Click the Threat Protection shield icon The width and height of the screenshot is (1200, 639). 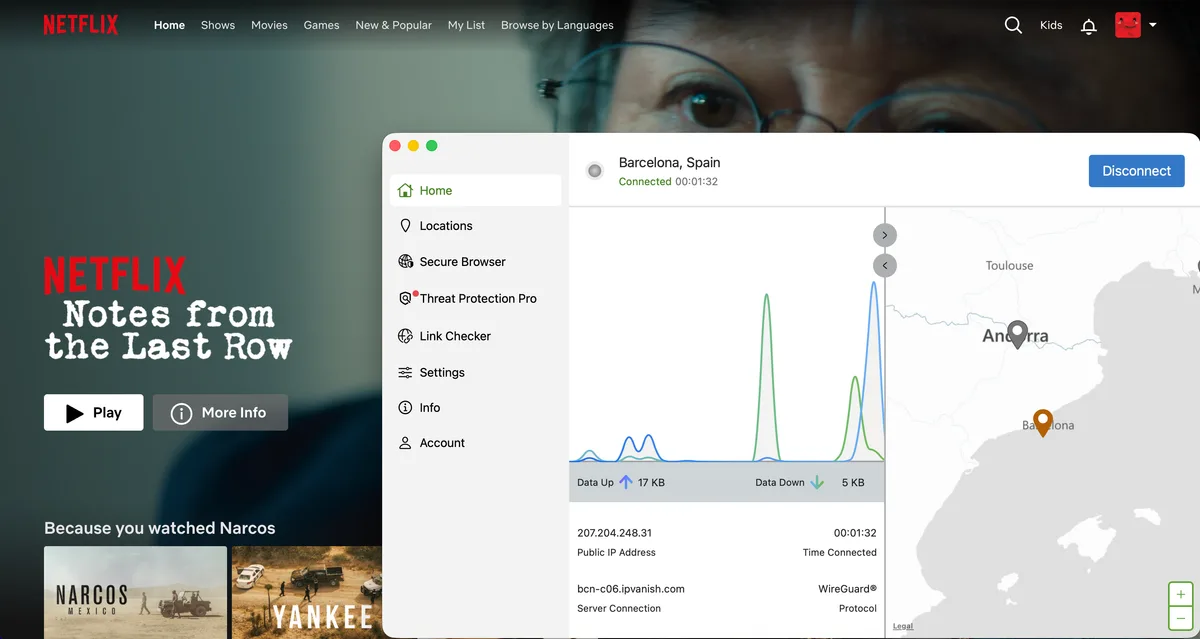[405, 298]
